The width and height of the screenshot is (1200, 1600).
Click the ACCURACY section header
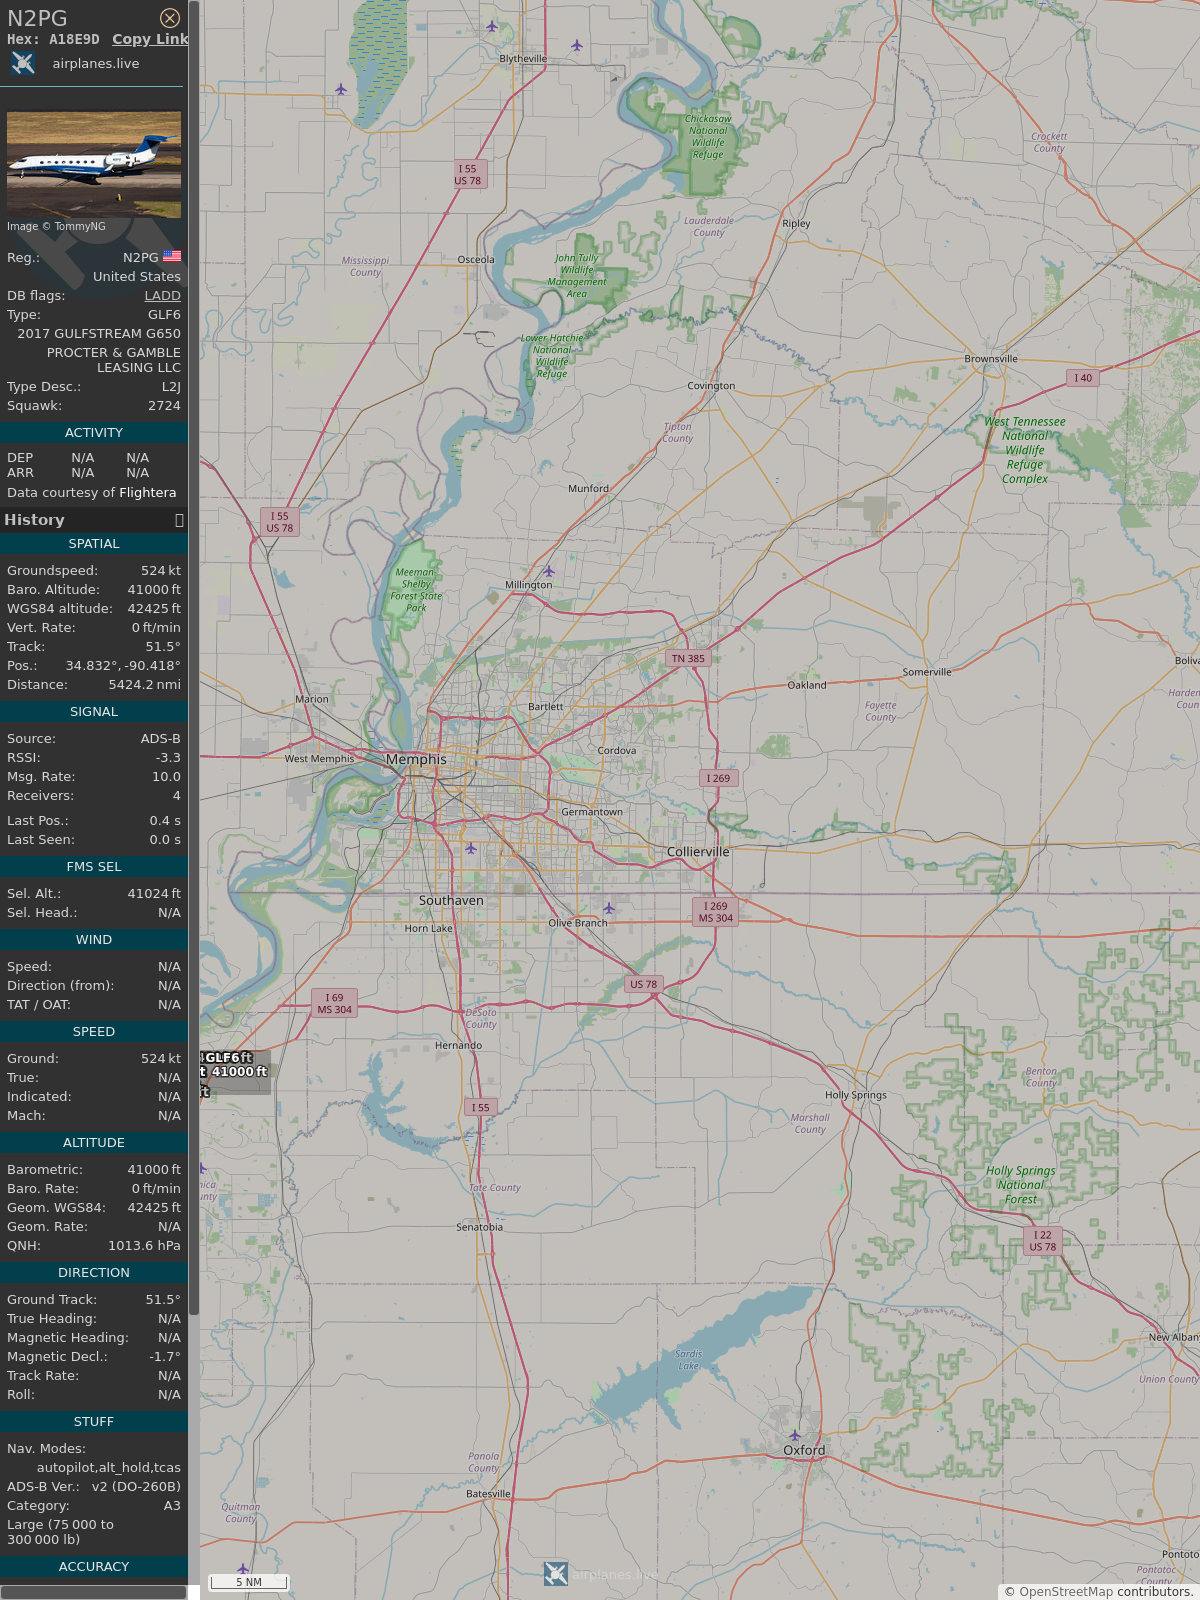pos(94,1567)
